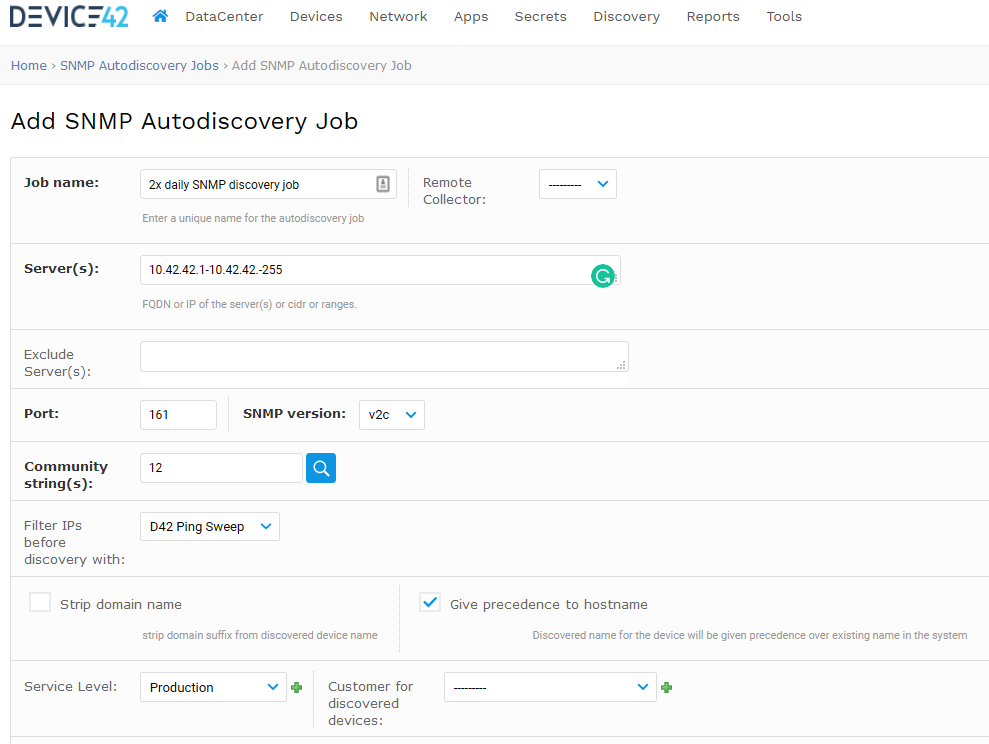The image size is (989, 744).
Task: Open the Tools menu
Action: click(784, 16)
